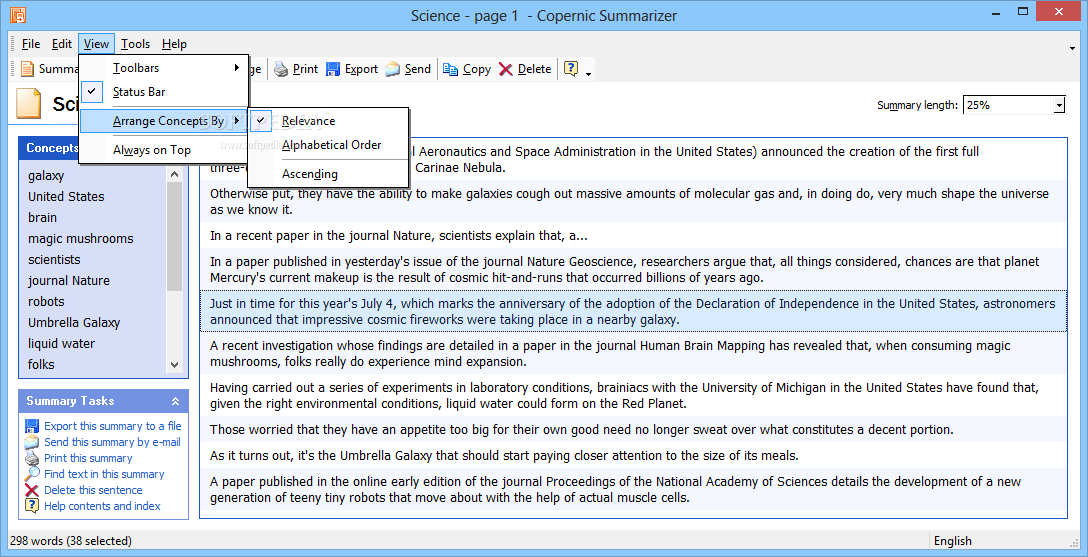Select the galaxy concept
This screenshot has height=557, width=1088.
[x=46, y=175]
